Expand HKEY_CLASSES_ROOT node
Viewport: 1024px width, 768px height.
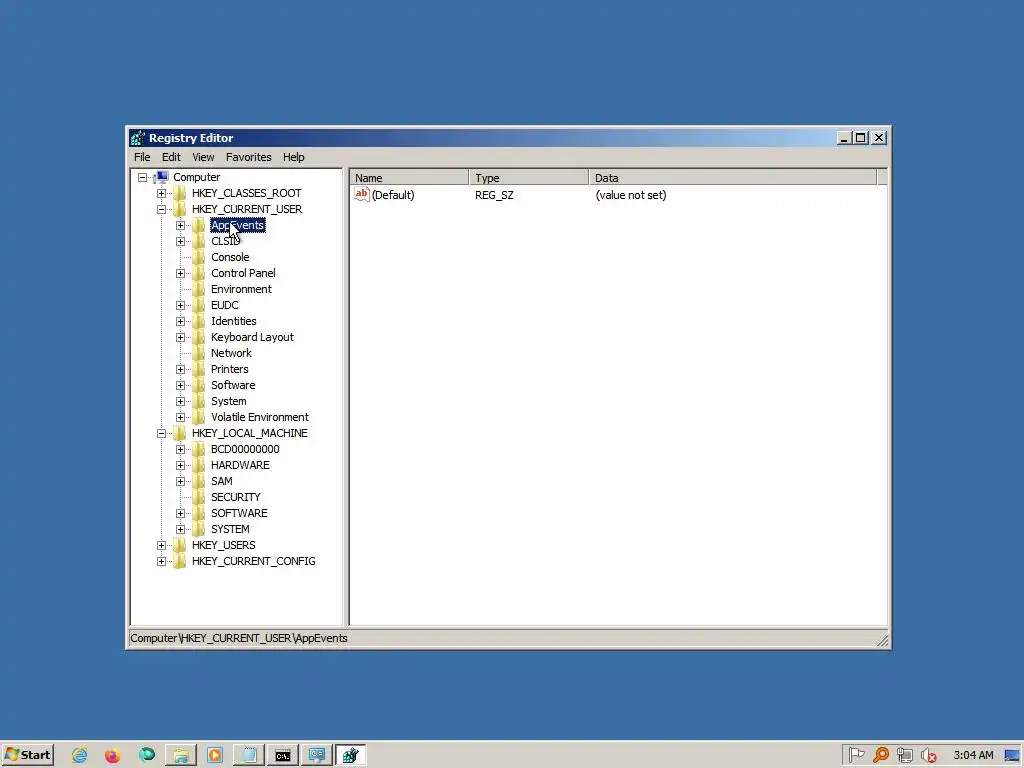tap(161, 193)
